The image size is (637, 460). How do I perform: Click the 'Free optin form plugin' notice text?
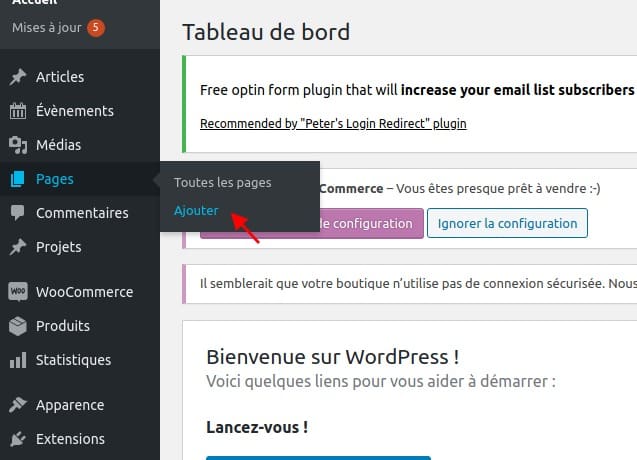pos(417,90)
